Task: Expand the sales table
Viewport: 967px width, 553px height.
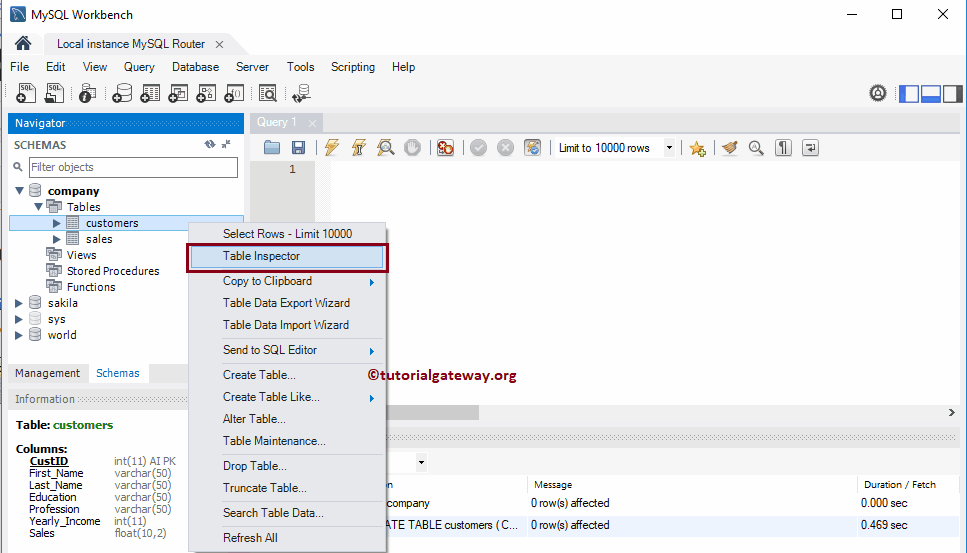Action: 56,239
